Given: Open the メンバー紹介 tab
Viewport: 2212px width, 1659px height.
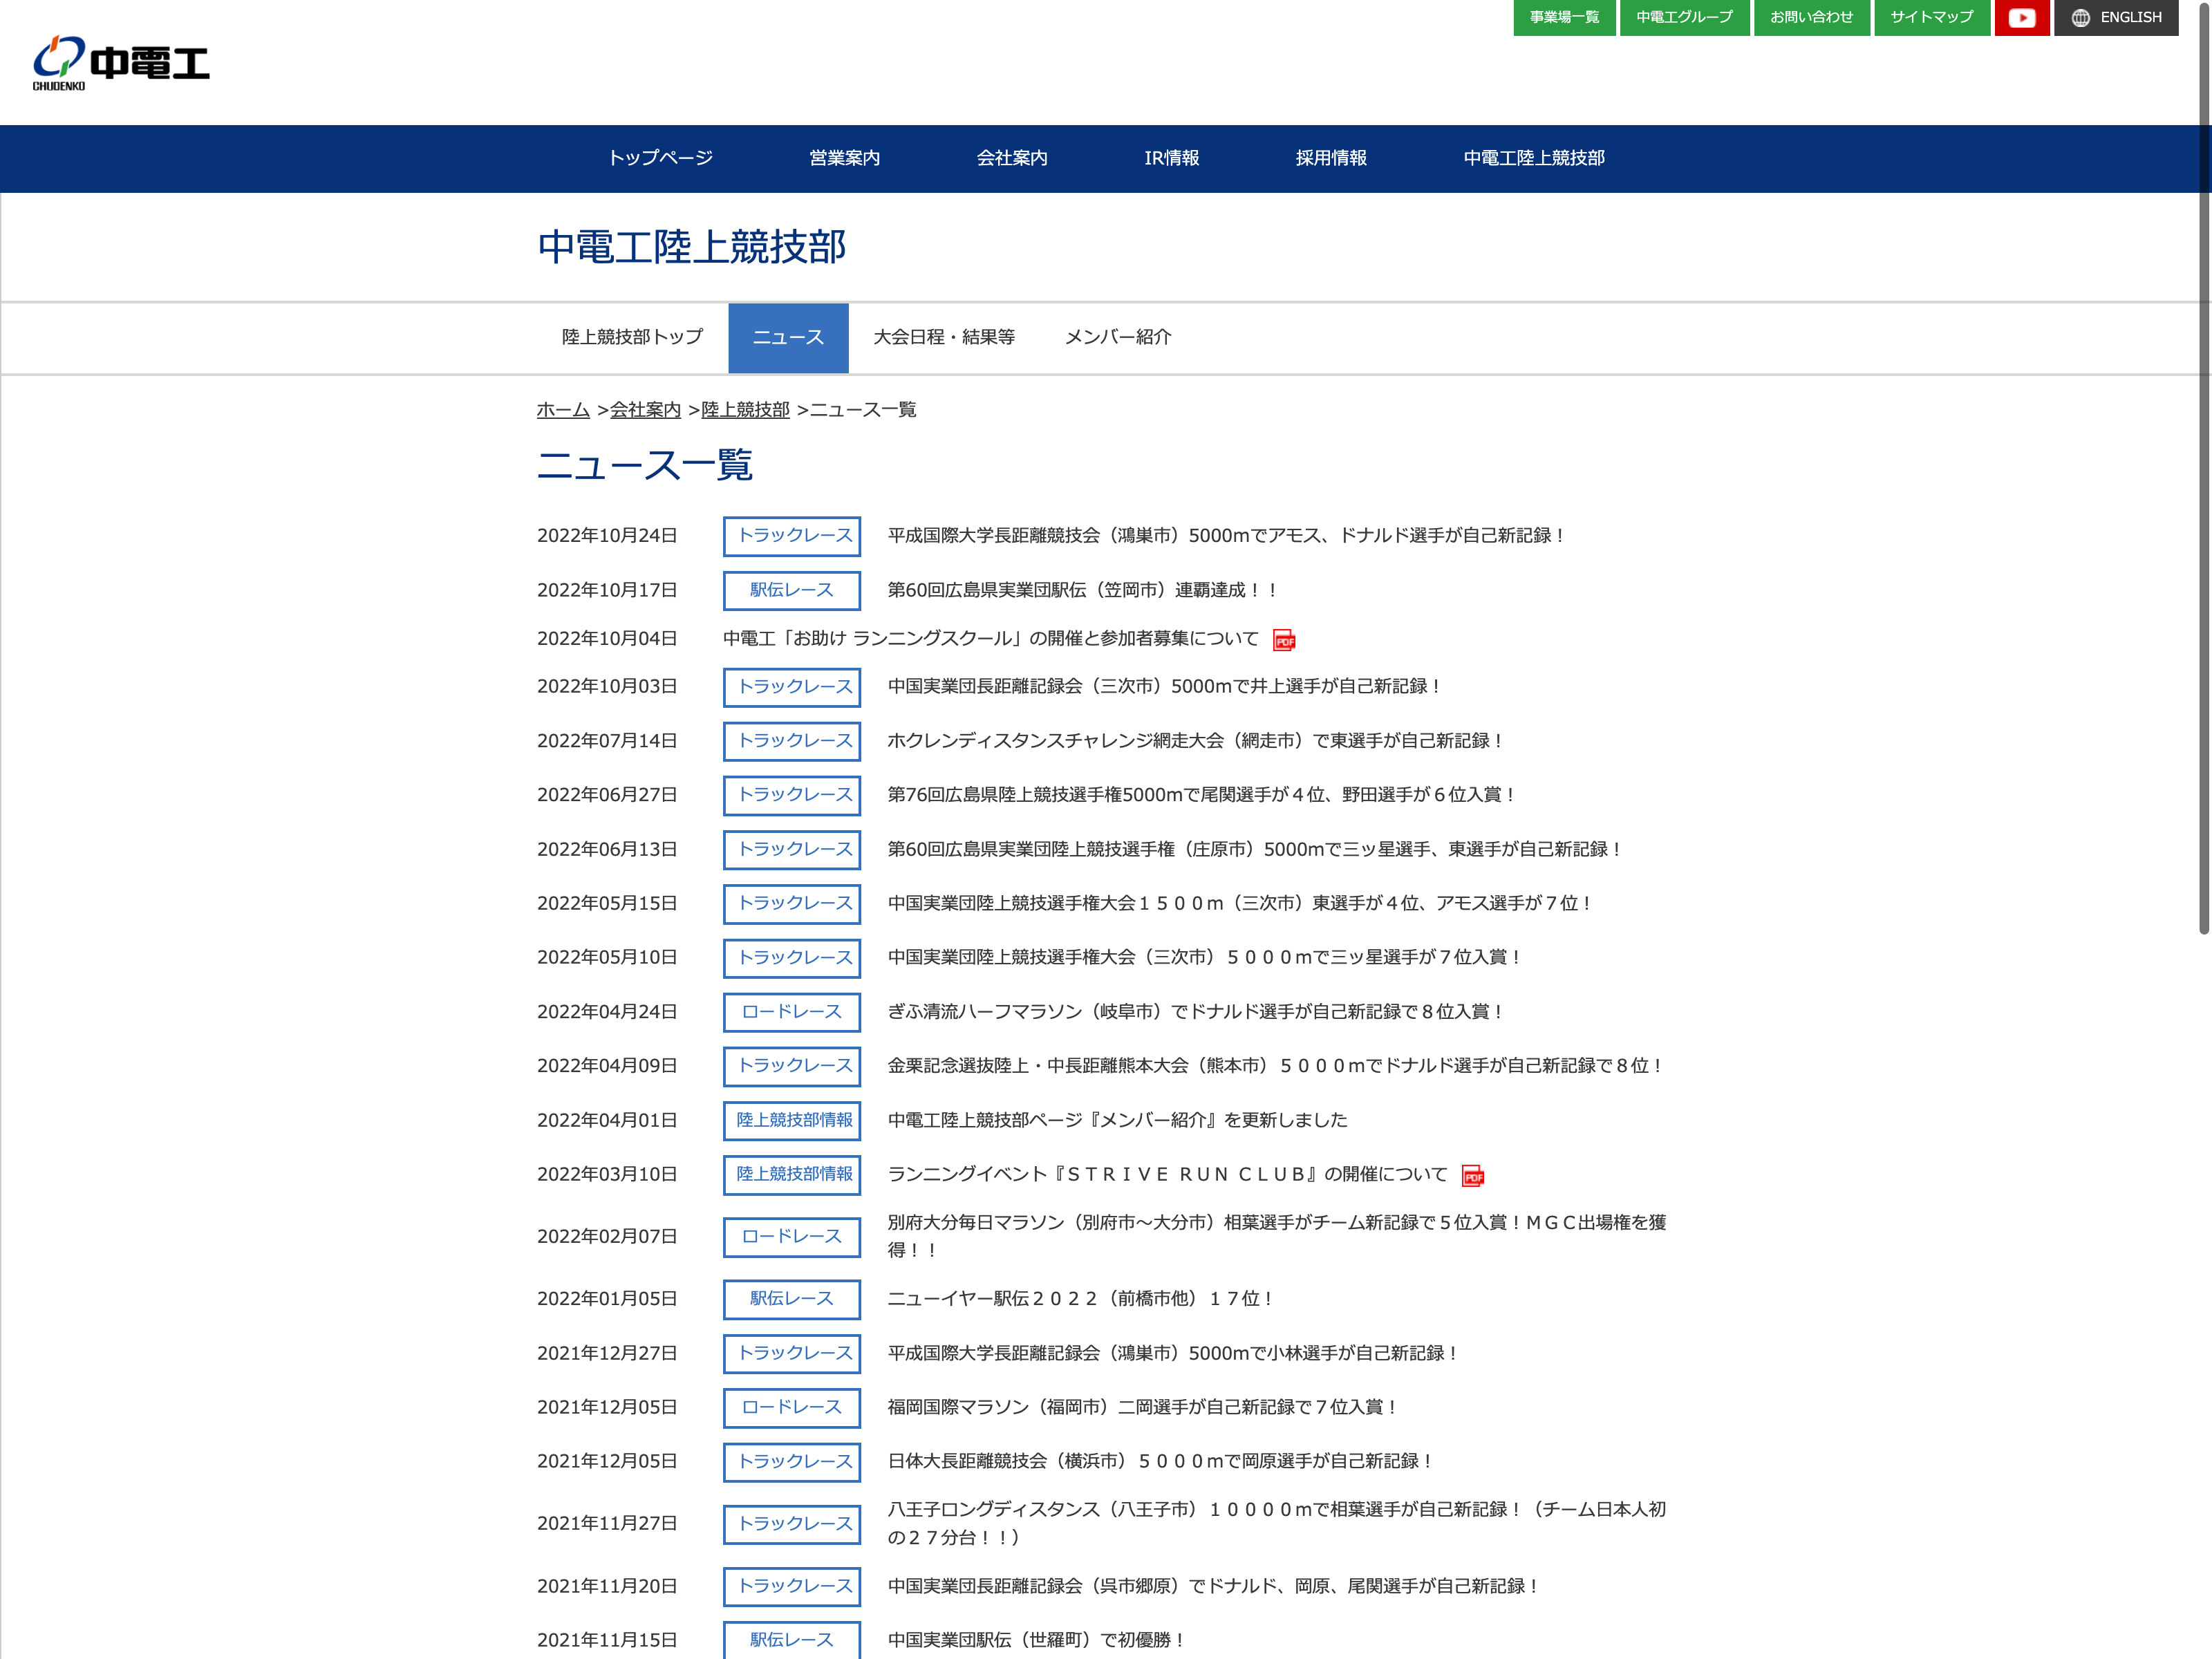Looking at the screenshot, I should pyautogui.click(x=1117, y=338).
